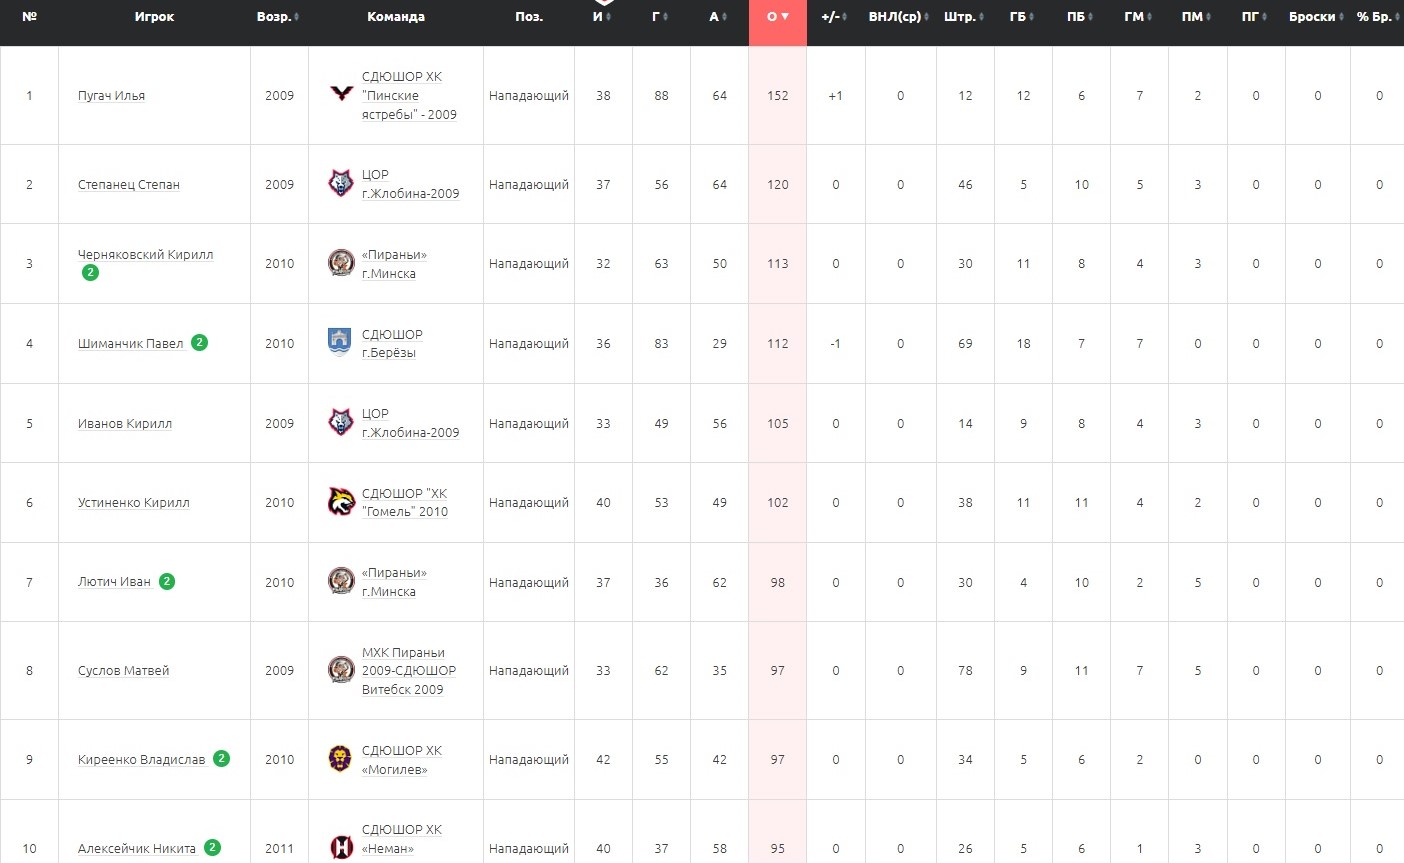
Task: Click the Гомель 2010 team logo
Action: pyautogui.click(x=341, y=501)
